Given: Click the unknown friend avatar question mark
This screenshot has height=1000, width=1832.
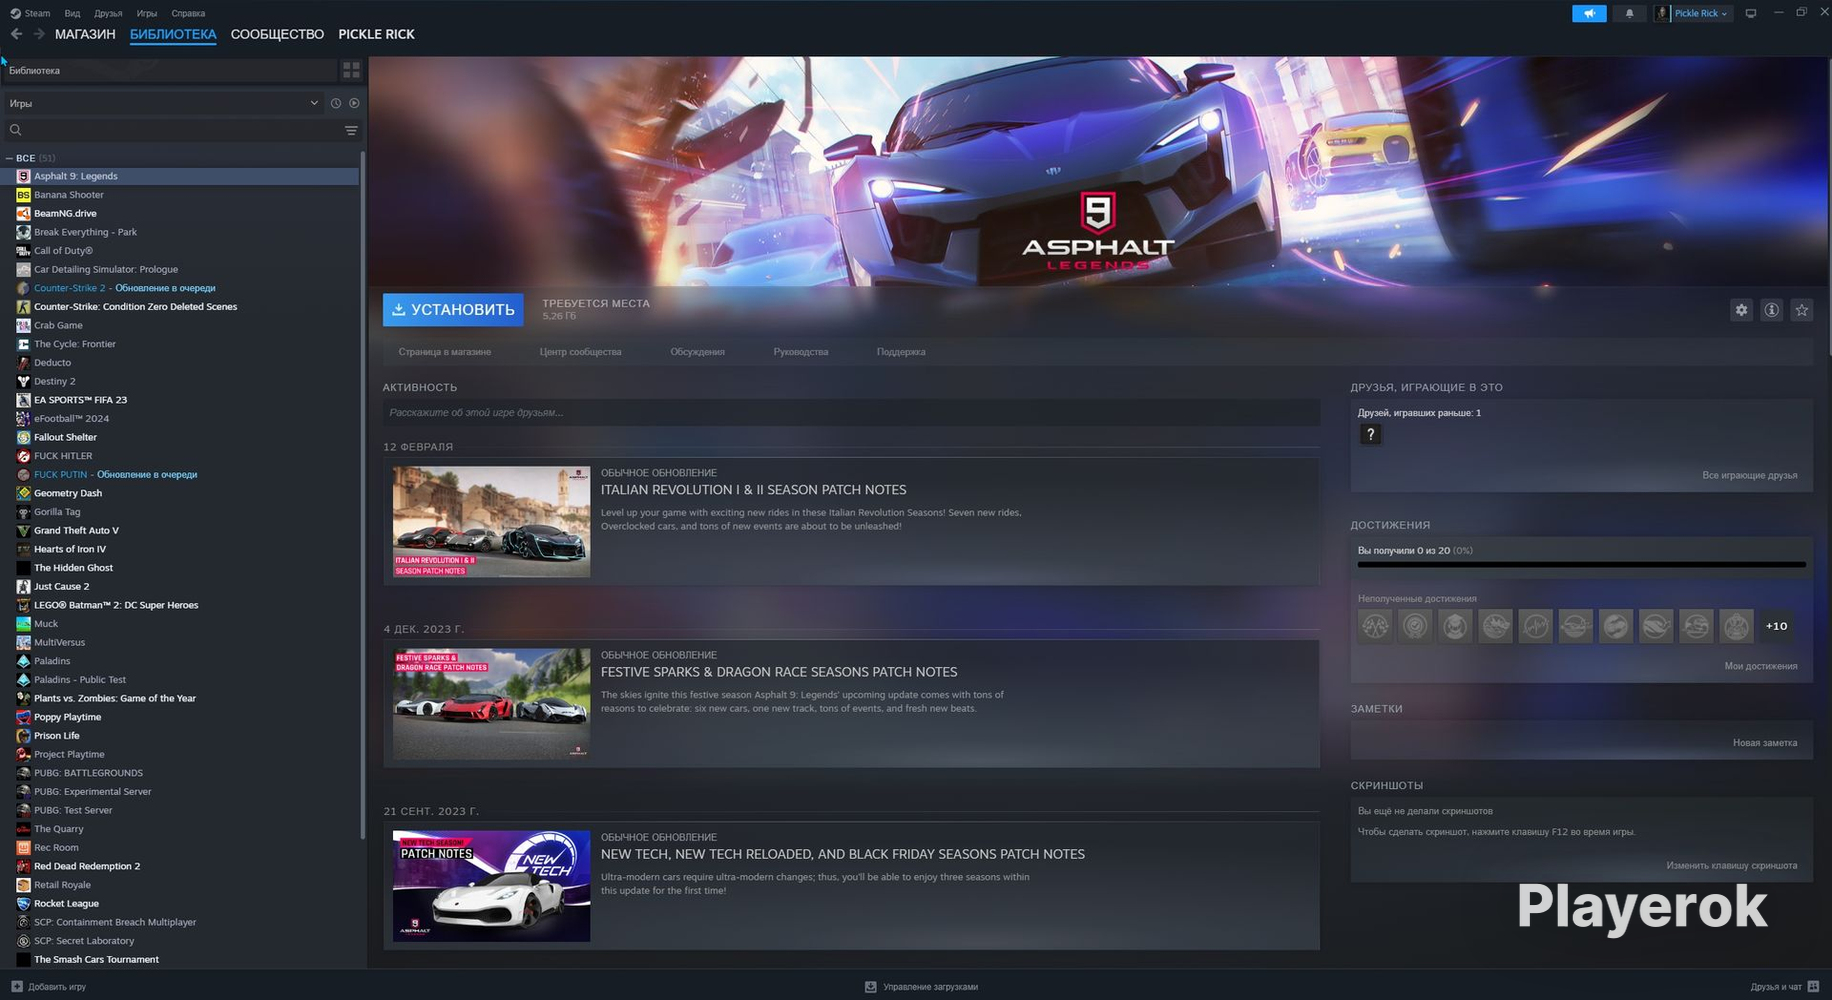Looking at the screenshot, I should tap(1370, 434).
